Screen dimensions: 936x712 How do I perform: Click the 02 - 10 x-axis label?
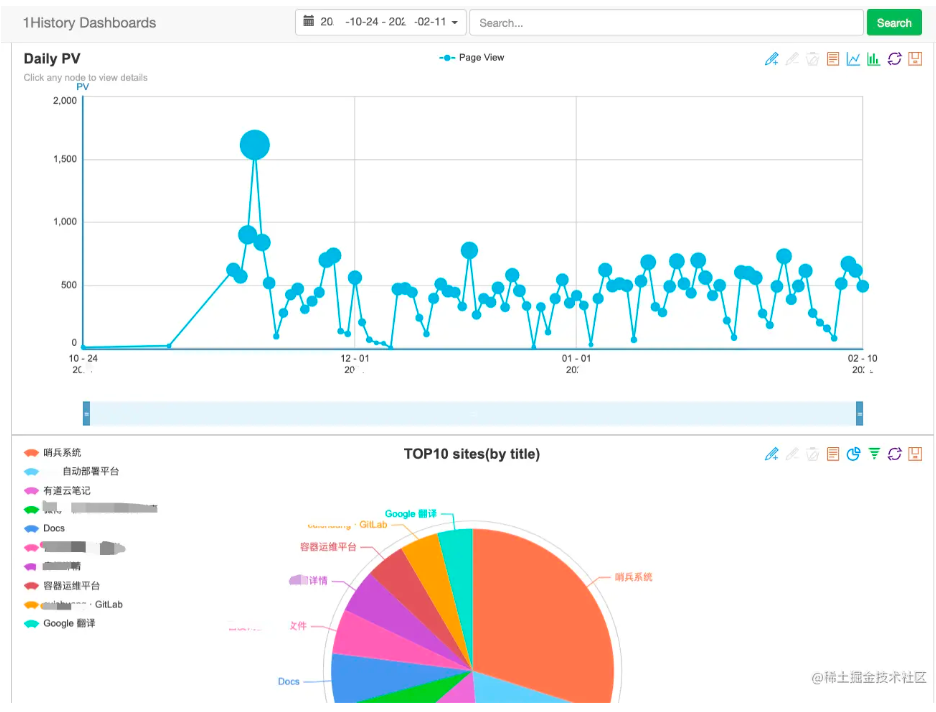click(862, 359)
